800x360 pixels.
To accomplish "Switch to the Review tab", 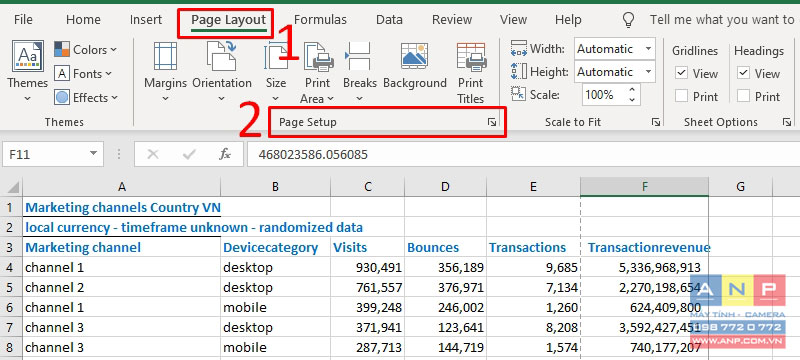I will 452,20.
